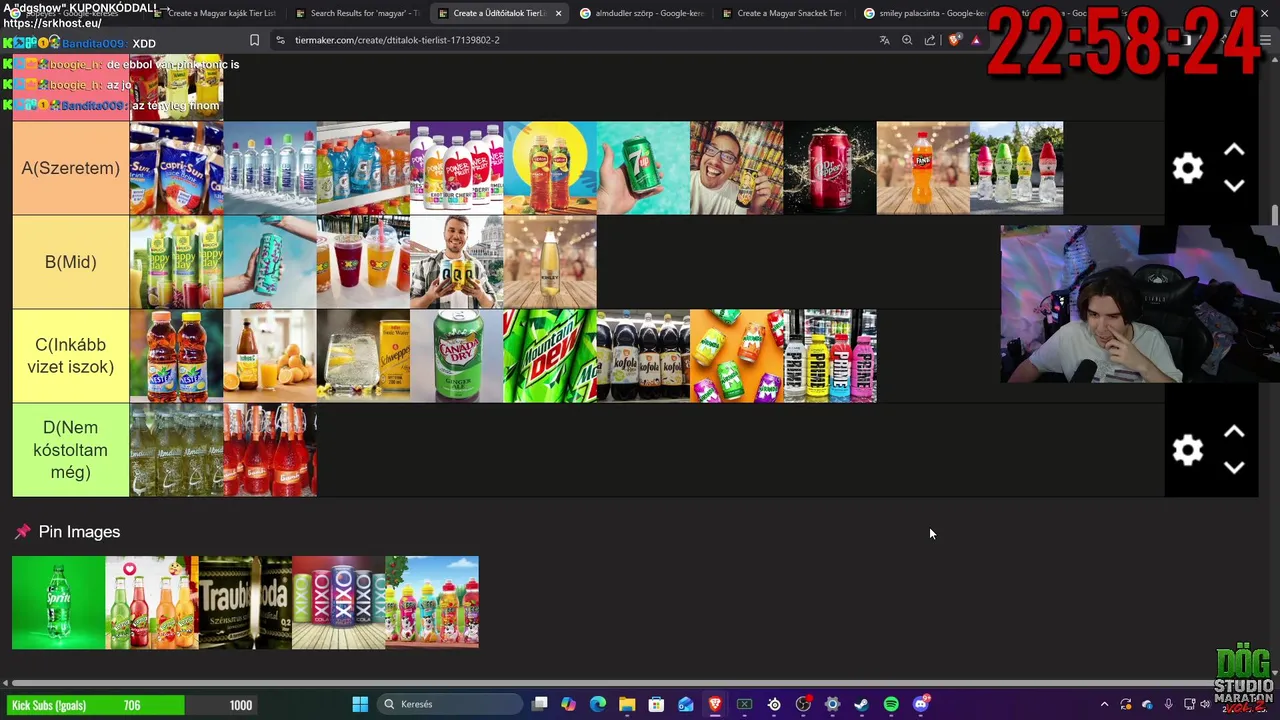Click the Nestea bottles image in C tier
The height and width of the screenshot is (720, 1280).
176,356
